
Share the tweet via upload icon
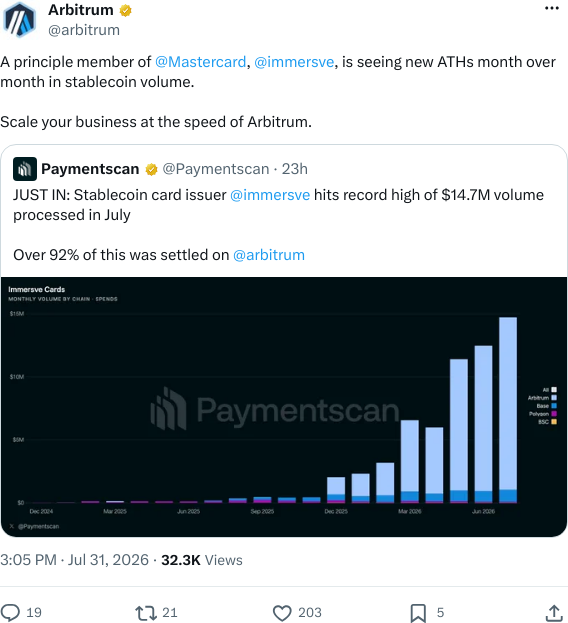point(554,613)
